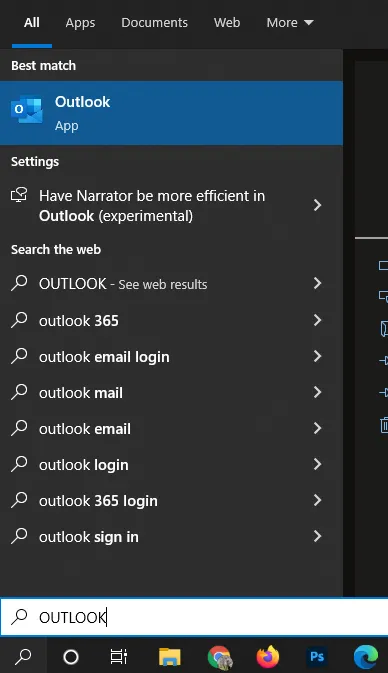
Task: Expand arrow for outlook sign in
Action: click(317, 537)
